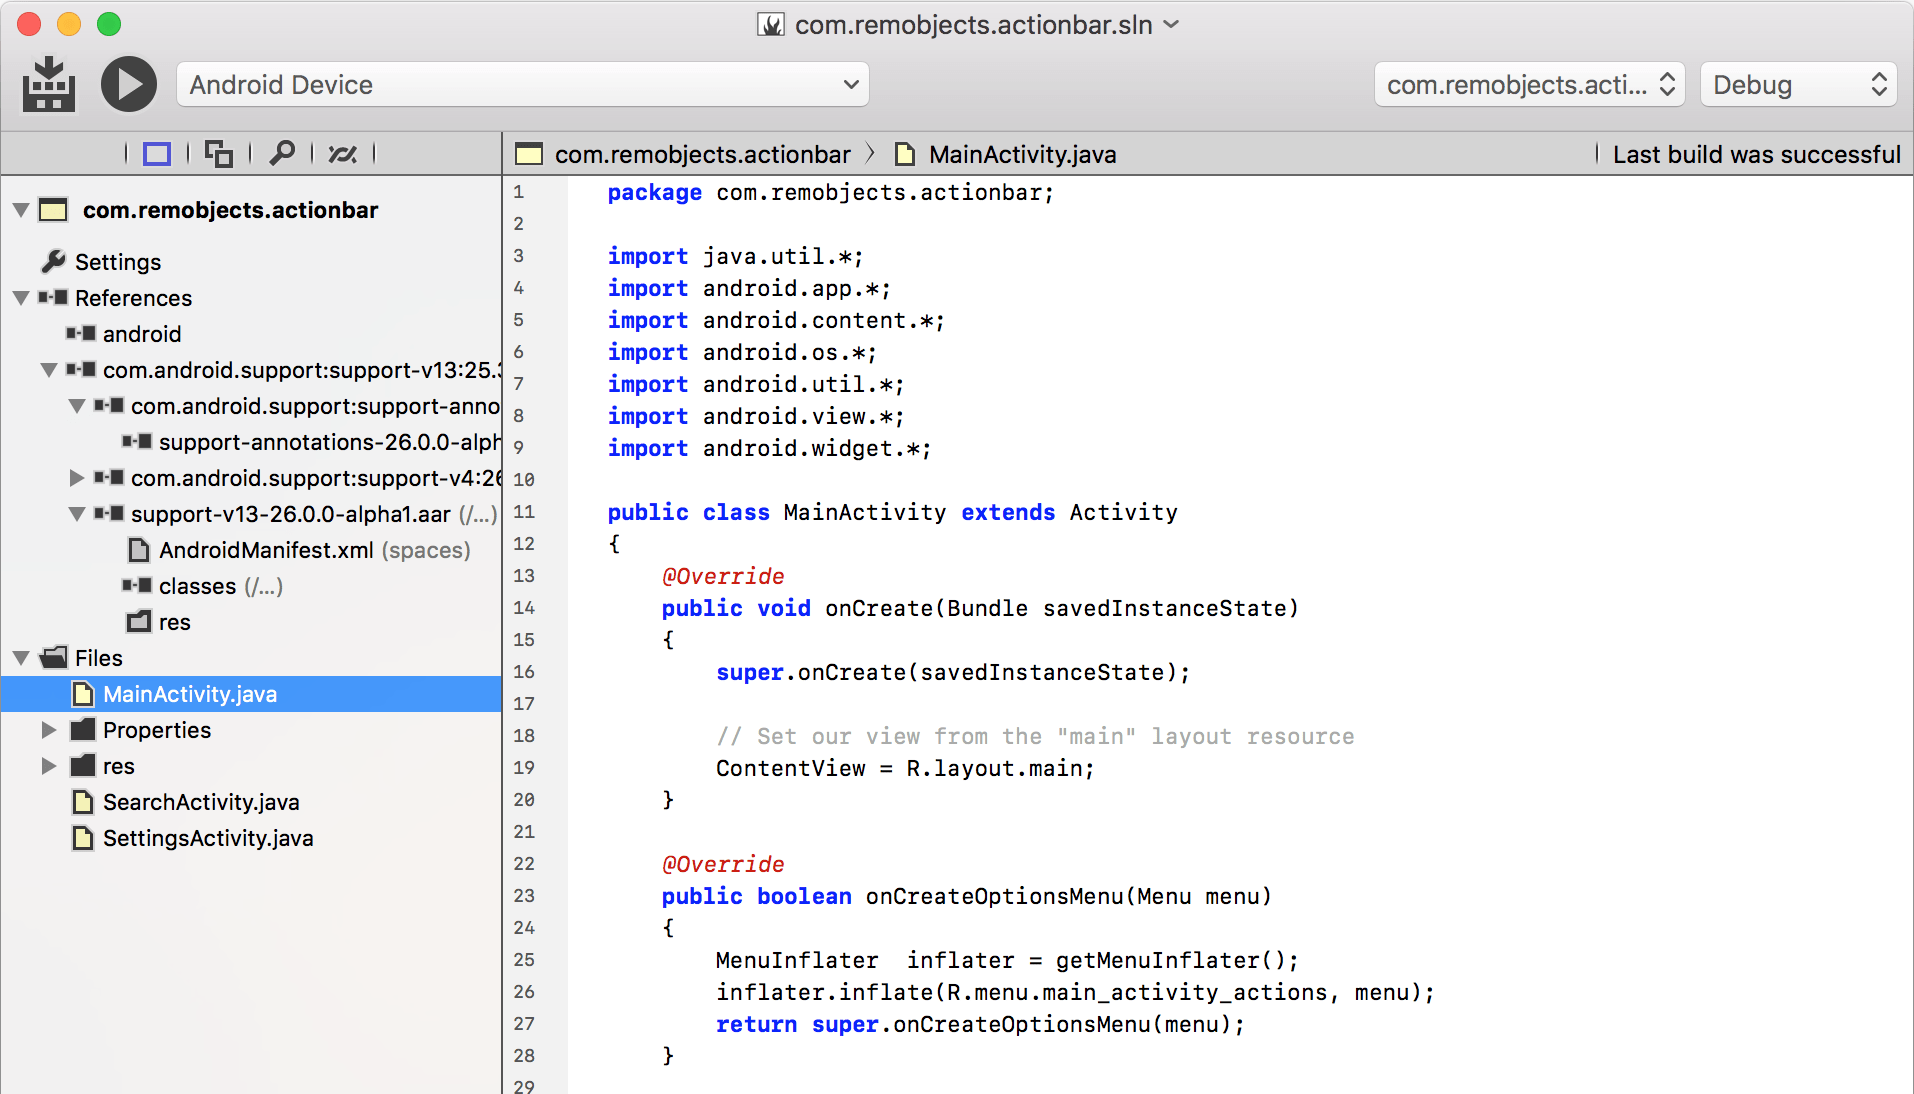Click the References node icon
Viewport: 1914px width, 1094px height.
[53, 297]
